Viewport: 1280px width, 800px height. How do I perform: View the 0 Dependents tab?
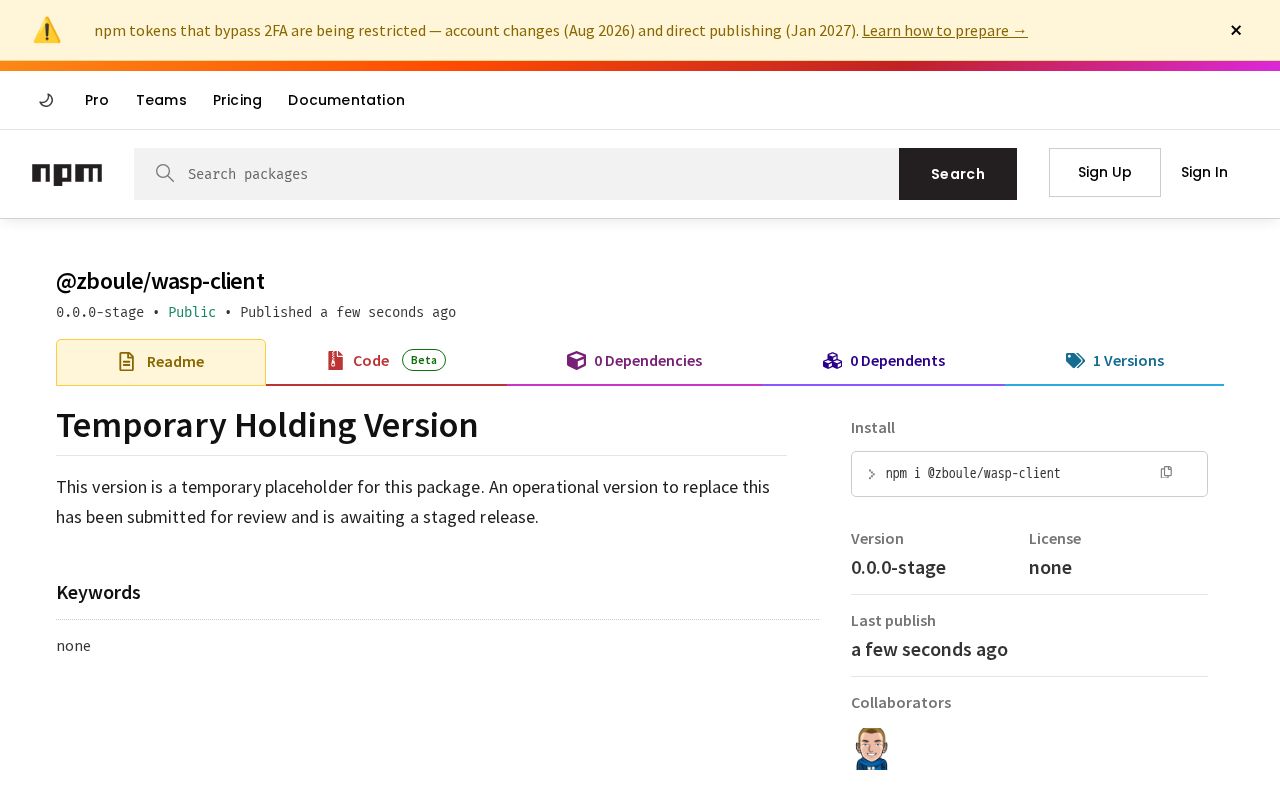884,361
